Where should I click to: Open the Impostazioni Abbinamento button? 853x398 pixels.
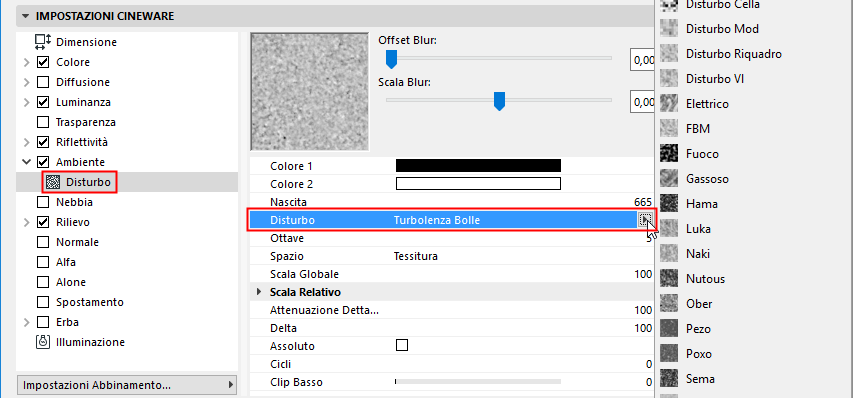pyautogui.click(x=127, y=385)
